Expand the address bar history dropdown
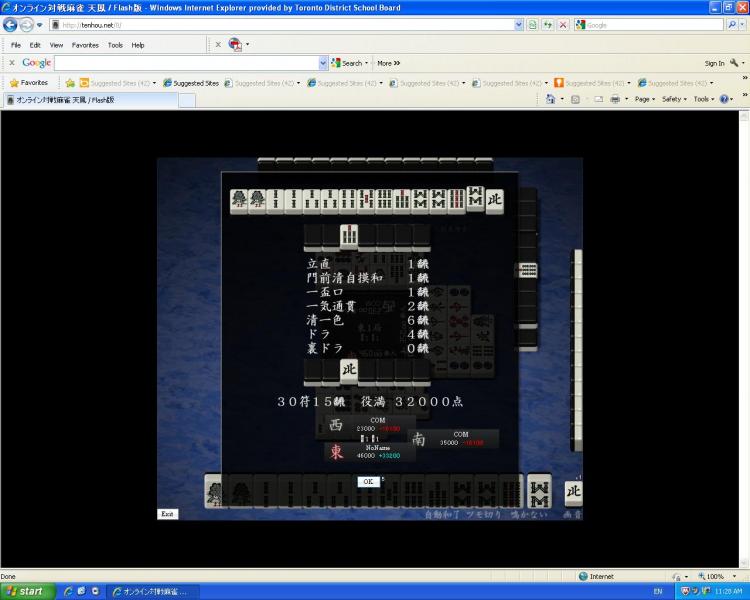The image size is (750, 600). tap(519, 25)
